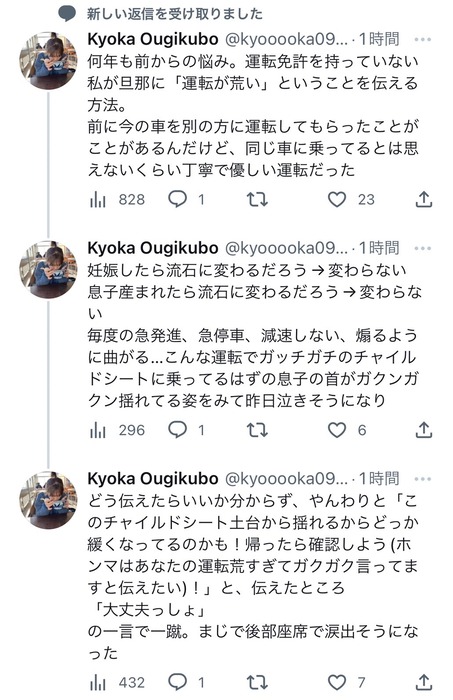This screenshot has height=700, width=453.
Task: Open the first tweet's three-dot menu
Action: pos(422,40)
